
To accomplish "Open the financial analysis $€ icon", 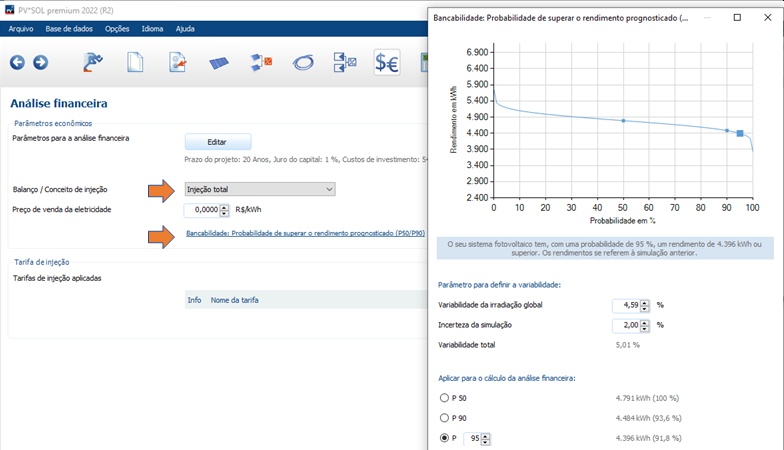I will (387, 64).
